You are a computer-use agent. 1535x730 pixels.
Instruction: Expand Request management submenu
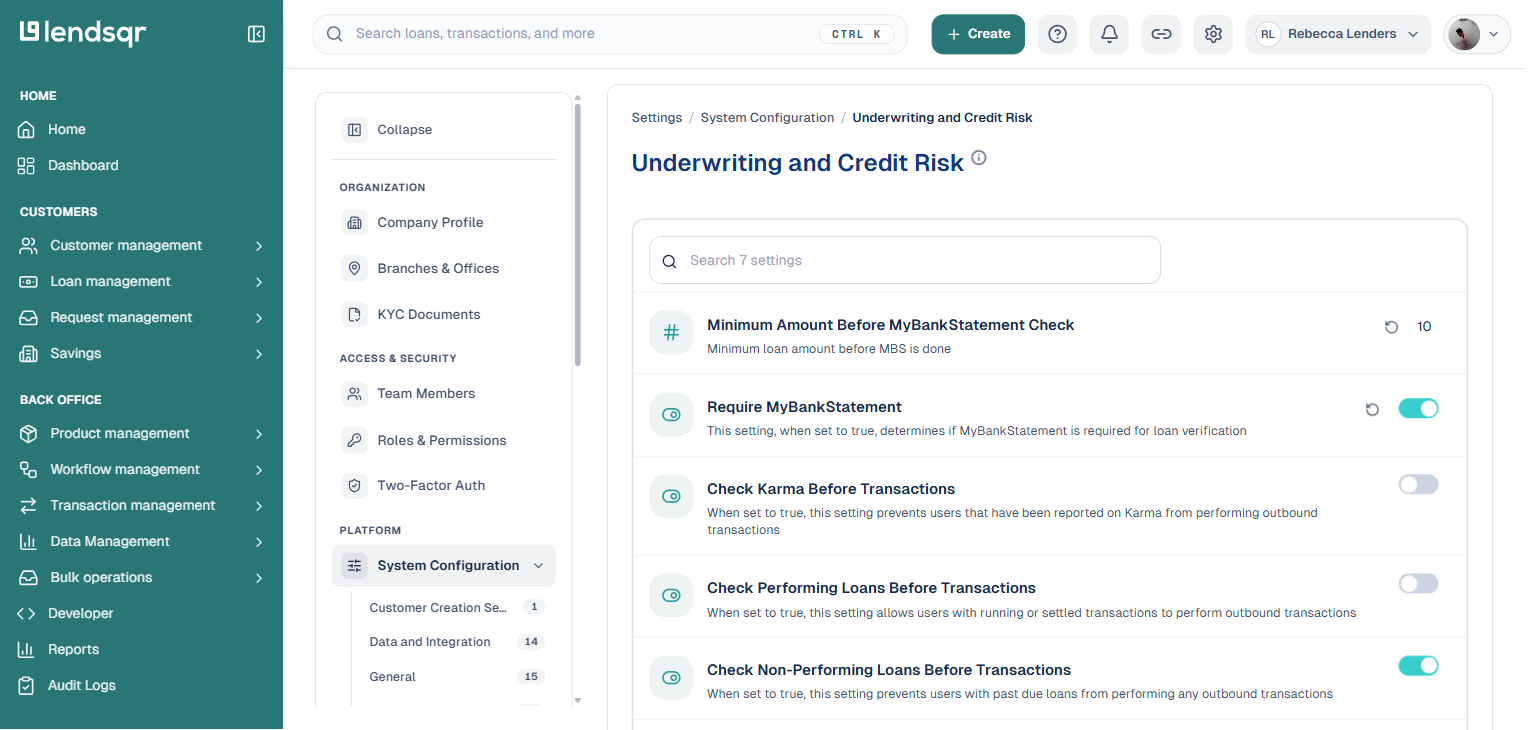141,318
